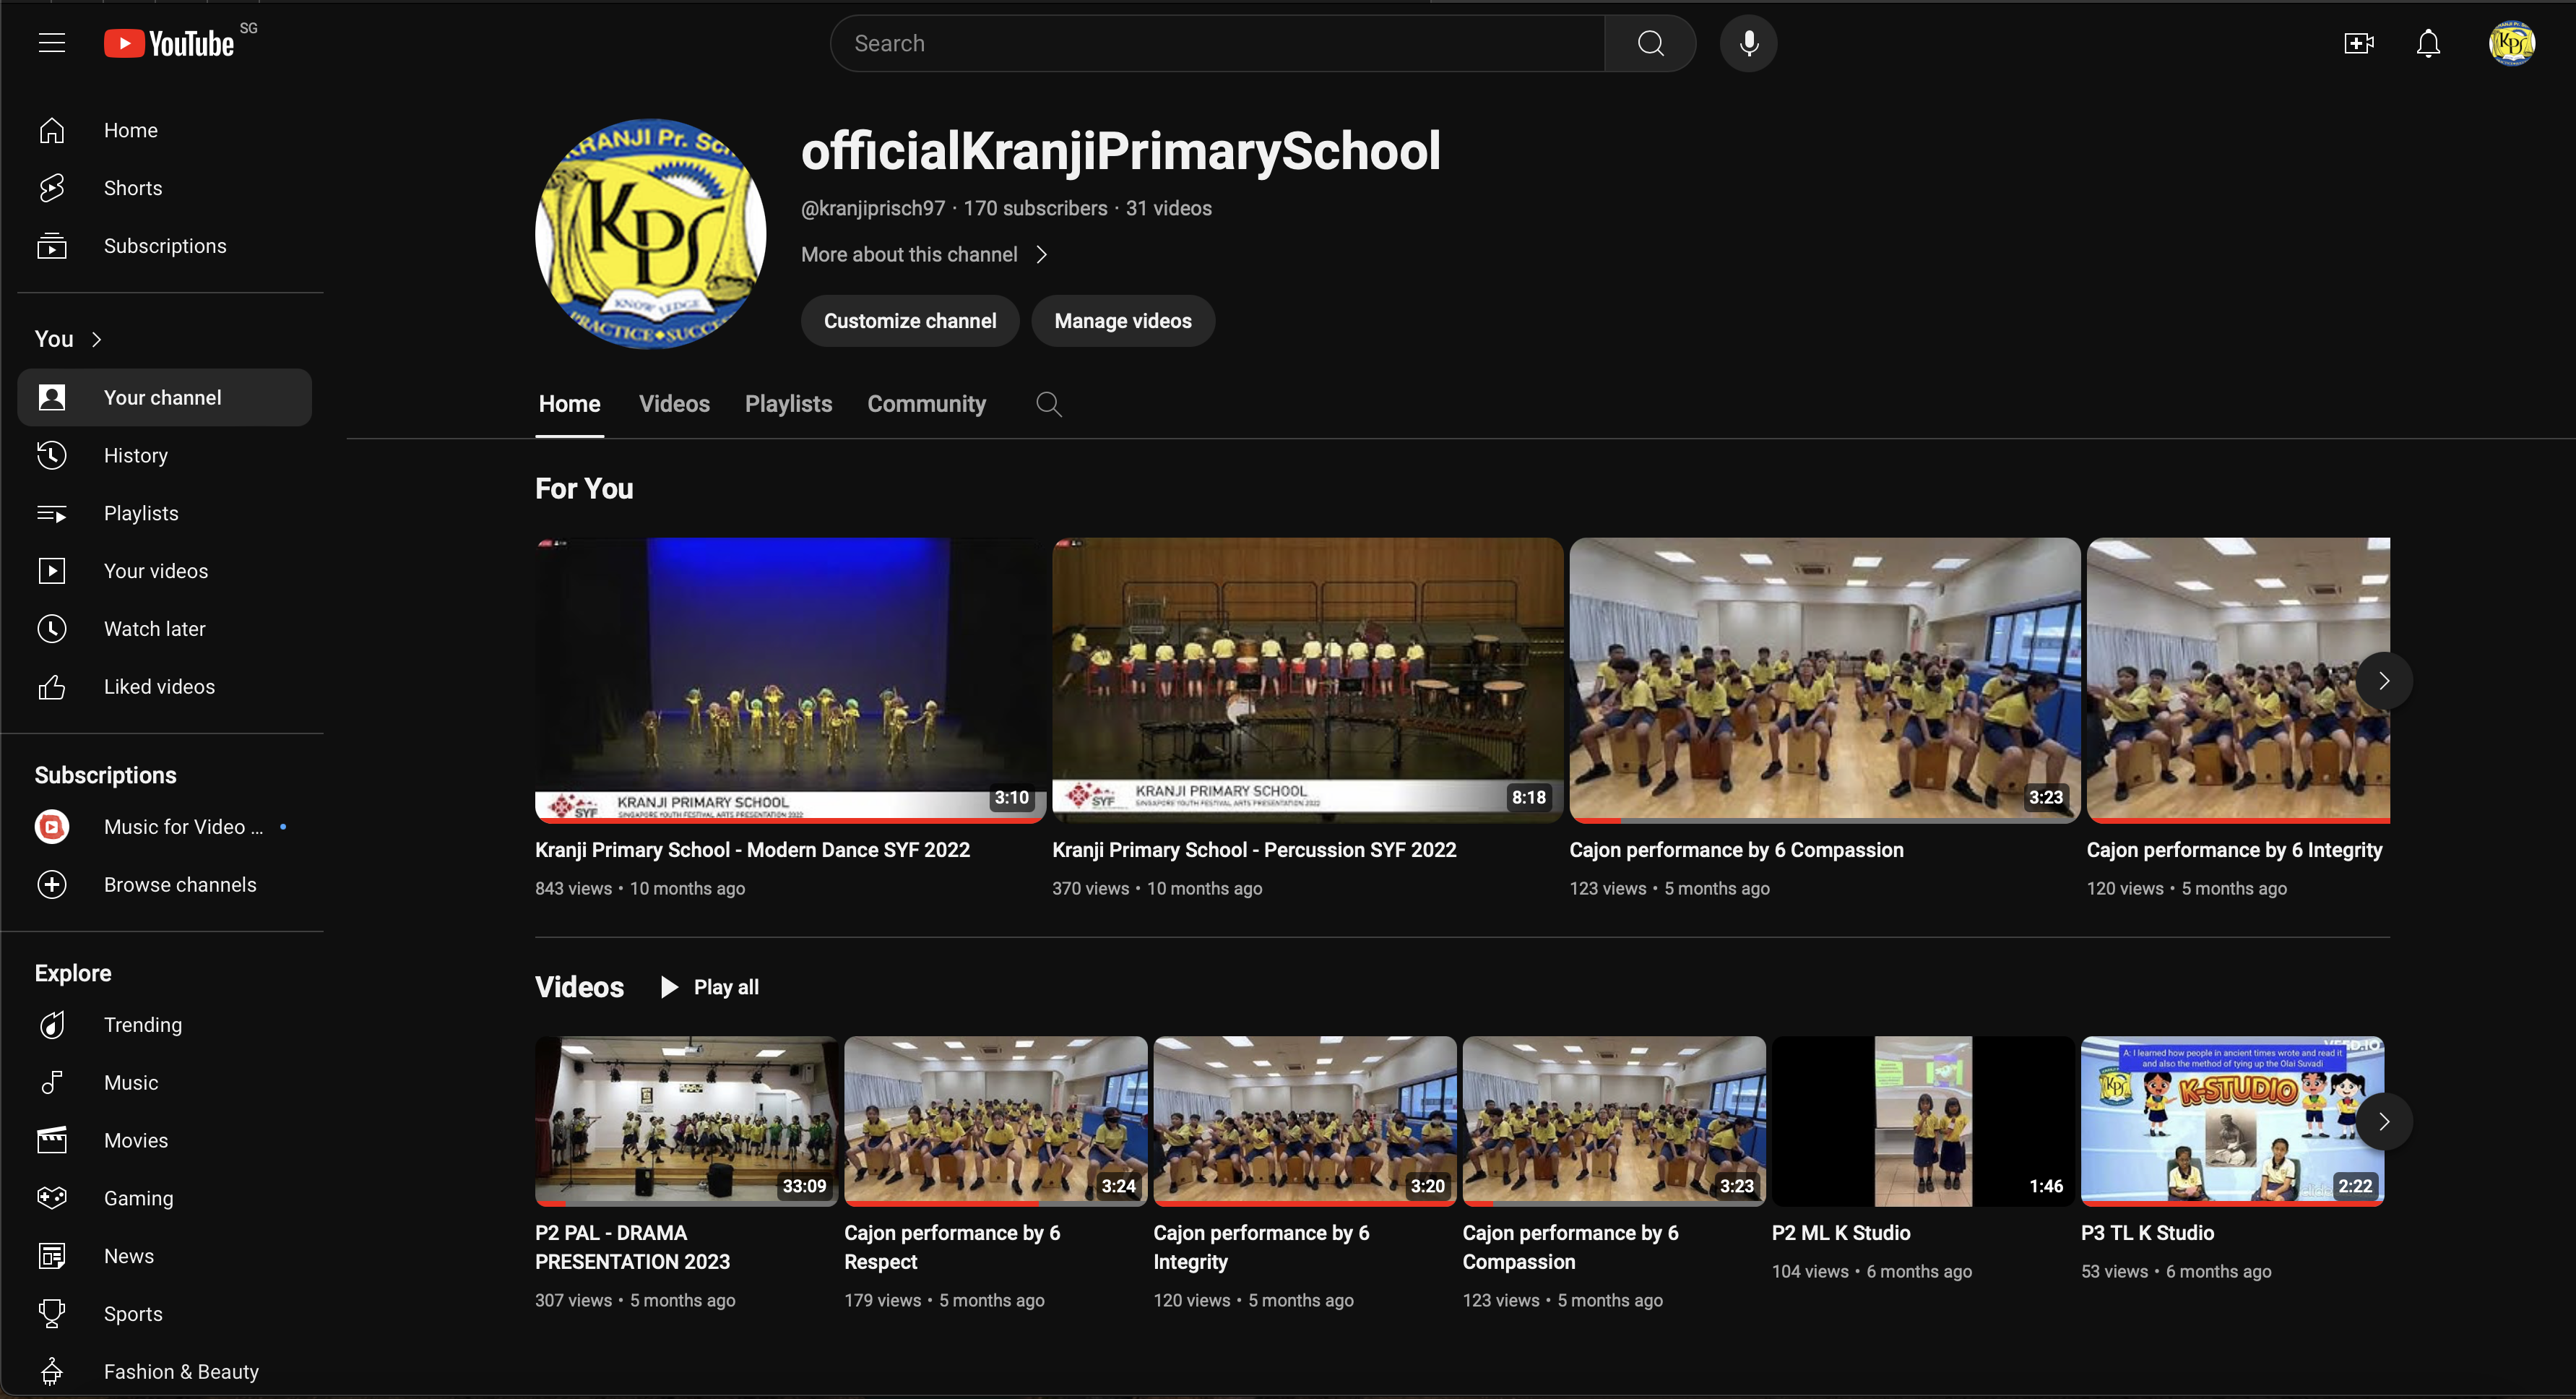Open News in Explore
Viewport: 2576px width, 1399px height.
tap(165, 1257)
